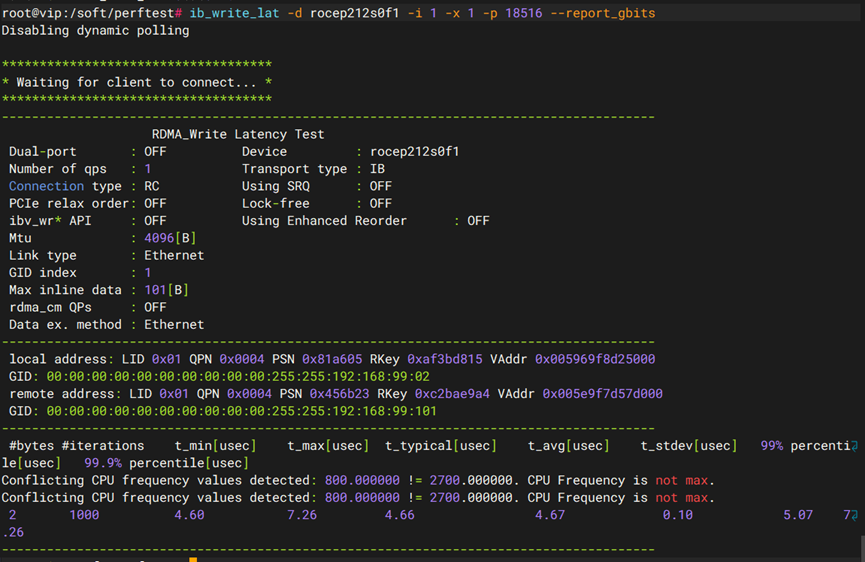Click the "Waiting for client to connect" message

tap(136, 82)
